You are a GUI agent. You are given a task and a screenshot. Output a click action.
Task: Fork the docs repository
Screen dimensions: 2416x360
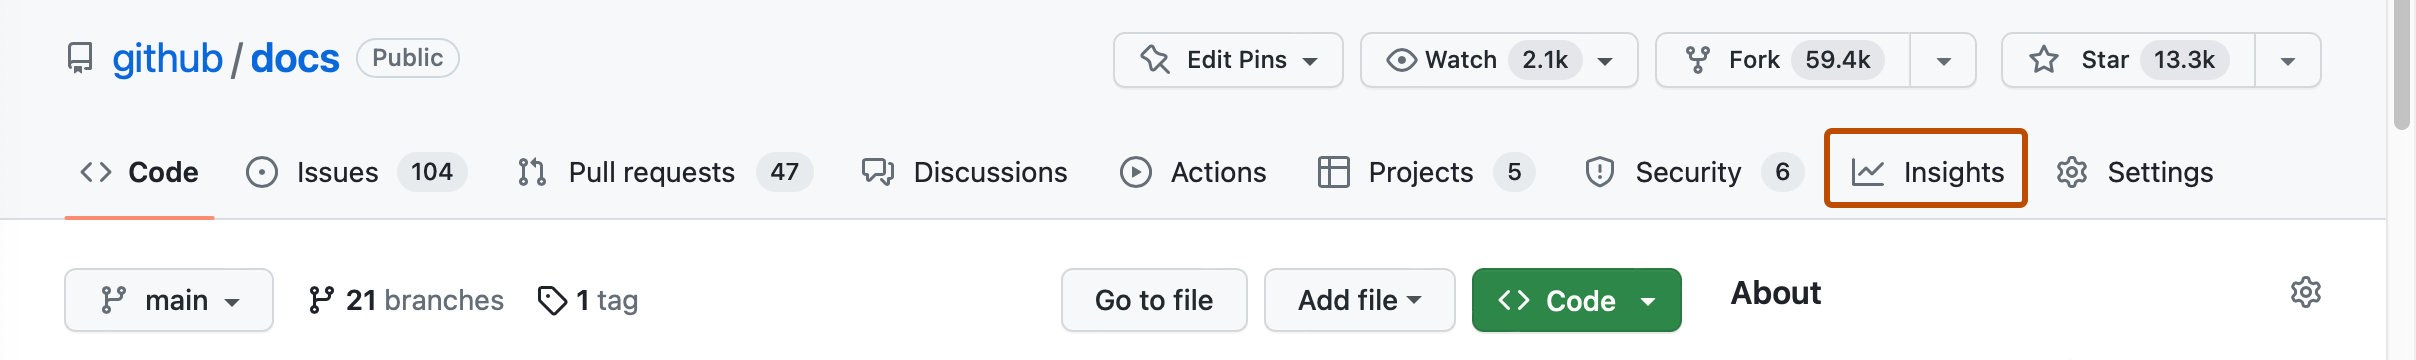(x=1783, y=60)
